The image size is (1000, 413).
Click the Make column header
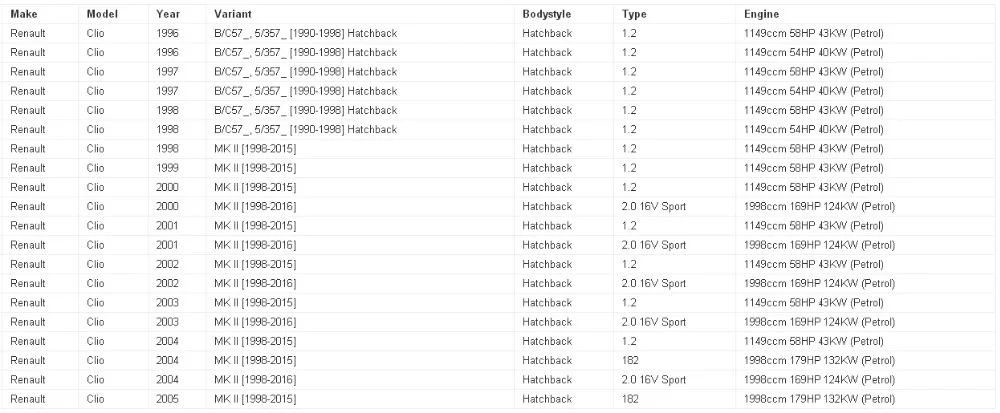pyautogui.click(x=23, y=14)
